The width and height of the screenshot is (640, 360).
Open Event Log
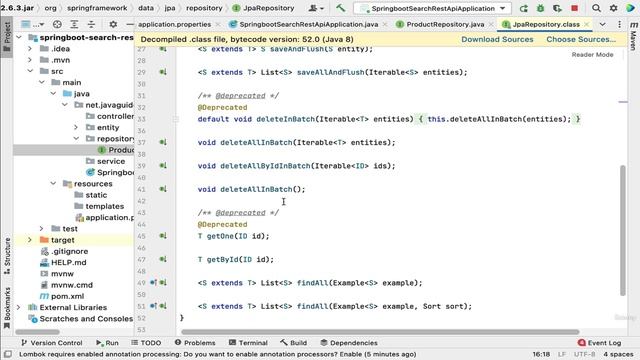[x=600, y=343]
